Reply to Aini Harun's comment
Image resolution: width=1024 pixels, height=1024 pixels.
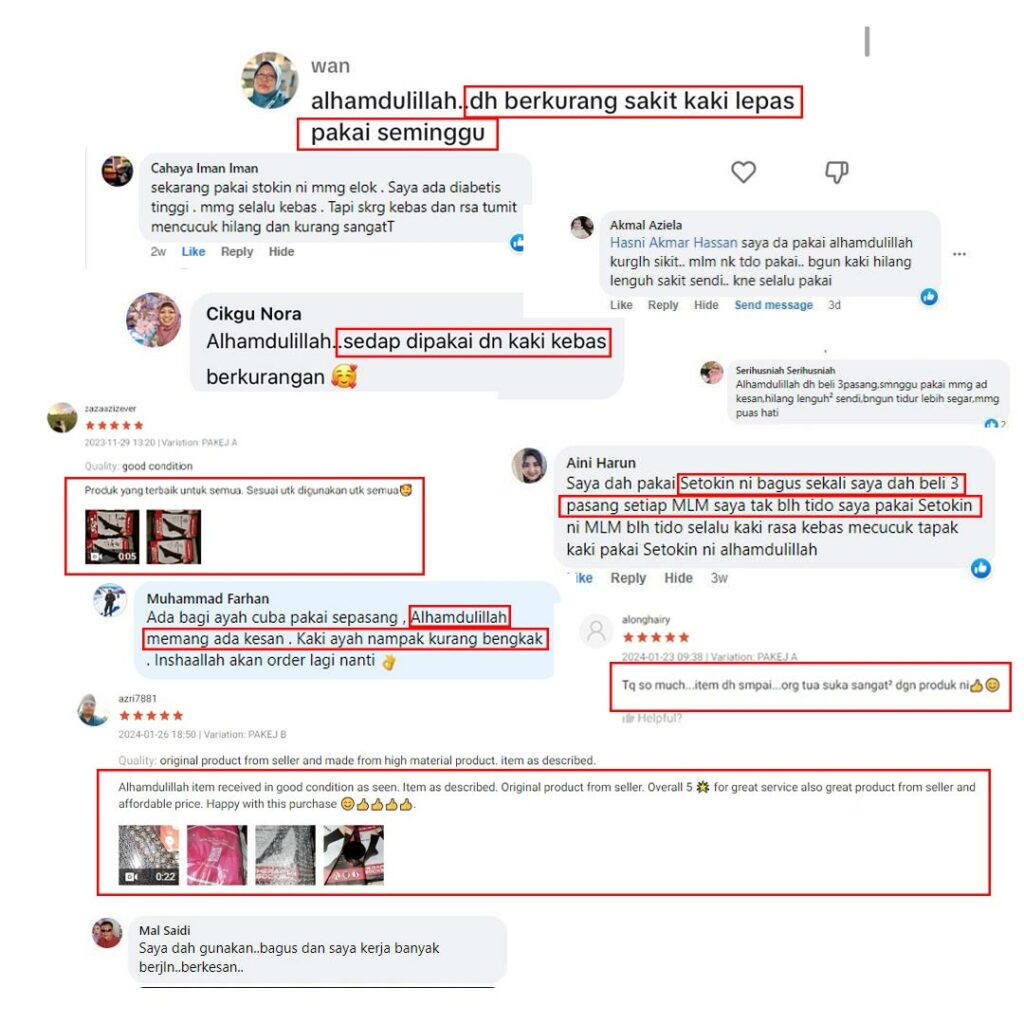[x=628, y=578]
